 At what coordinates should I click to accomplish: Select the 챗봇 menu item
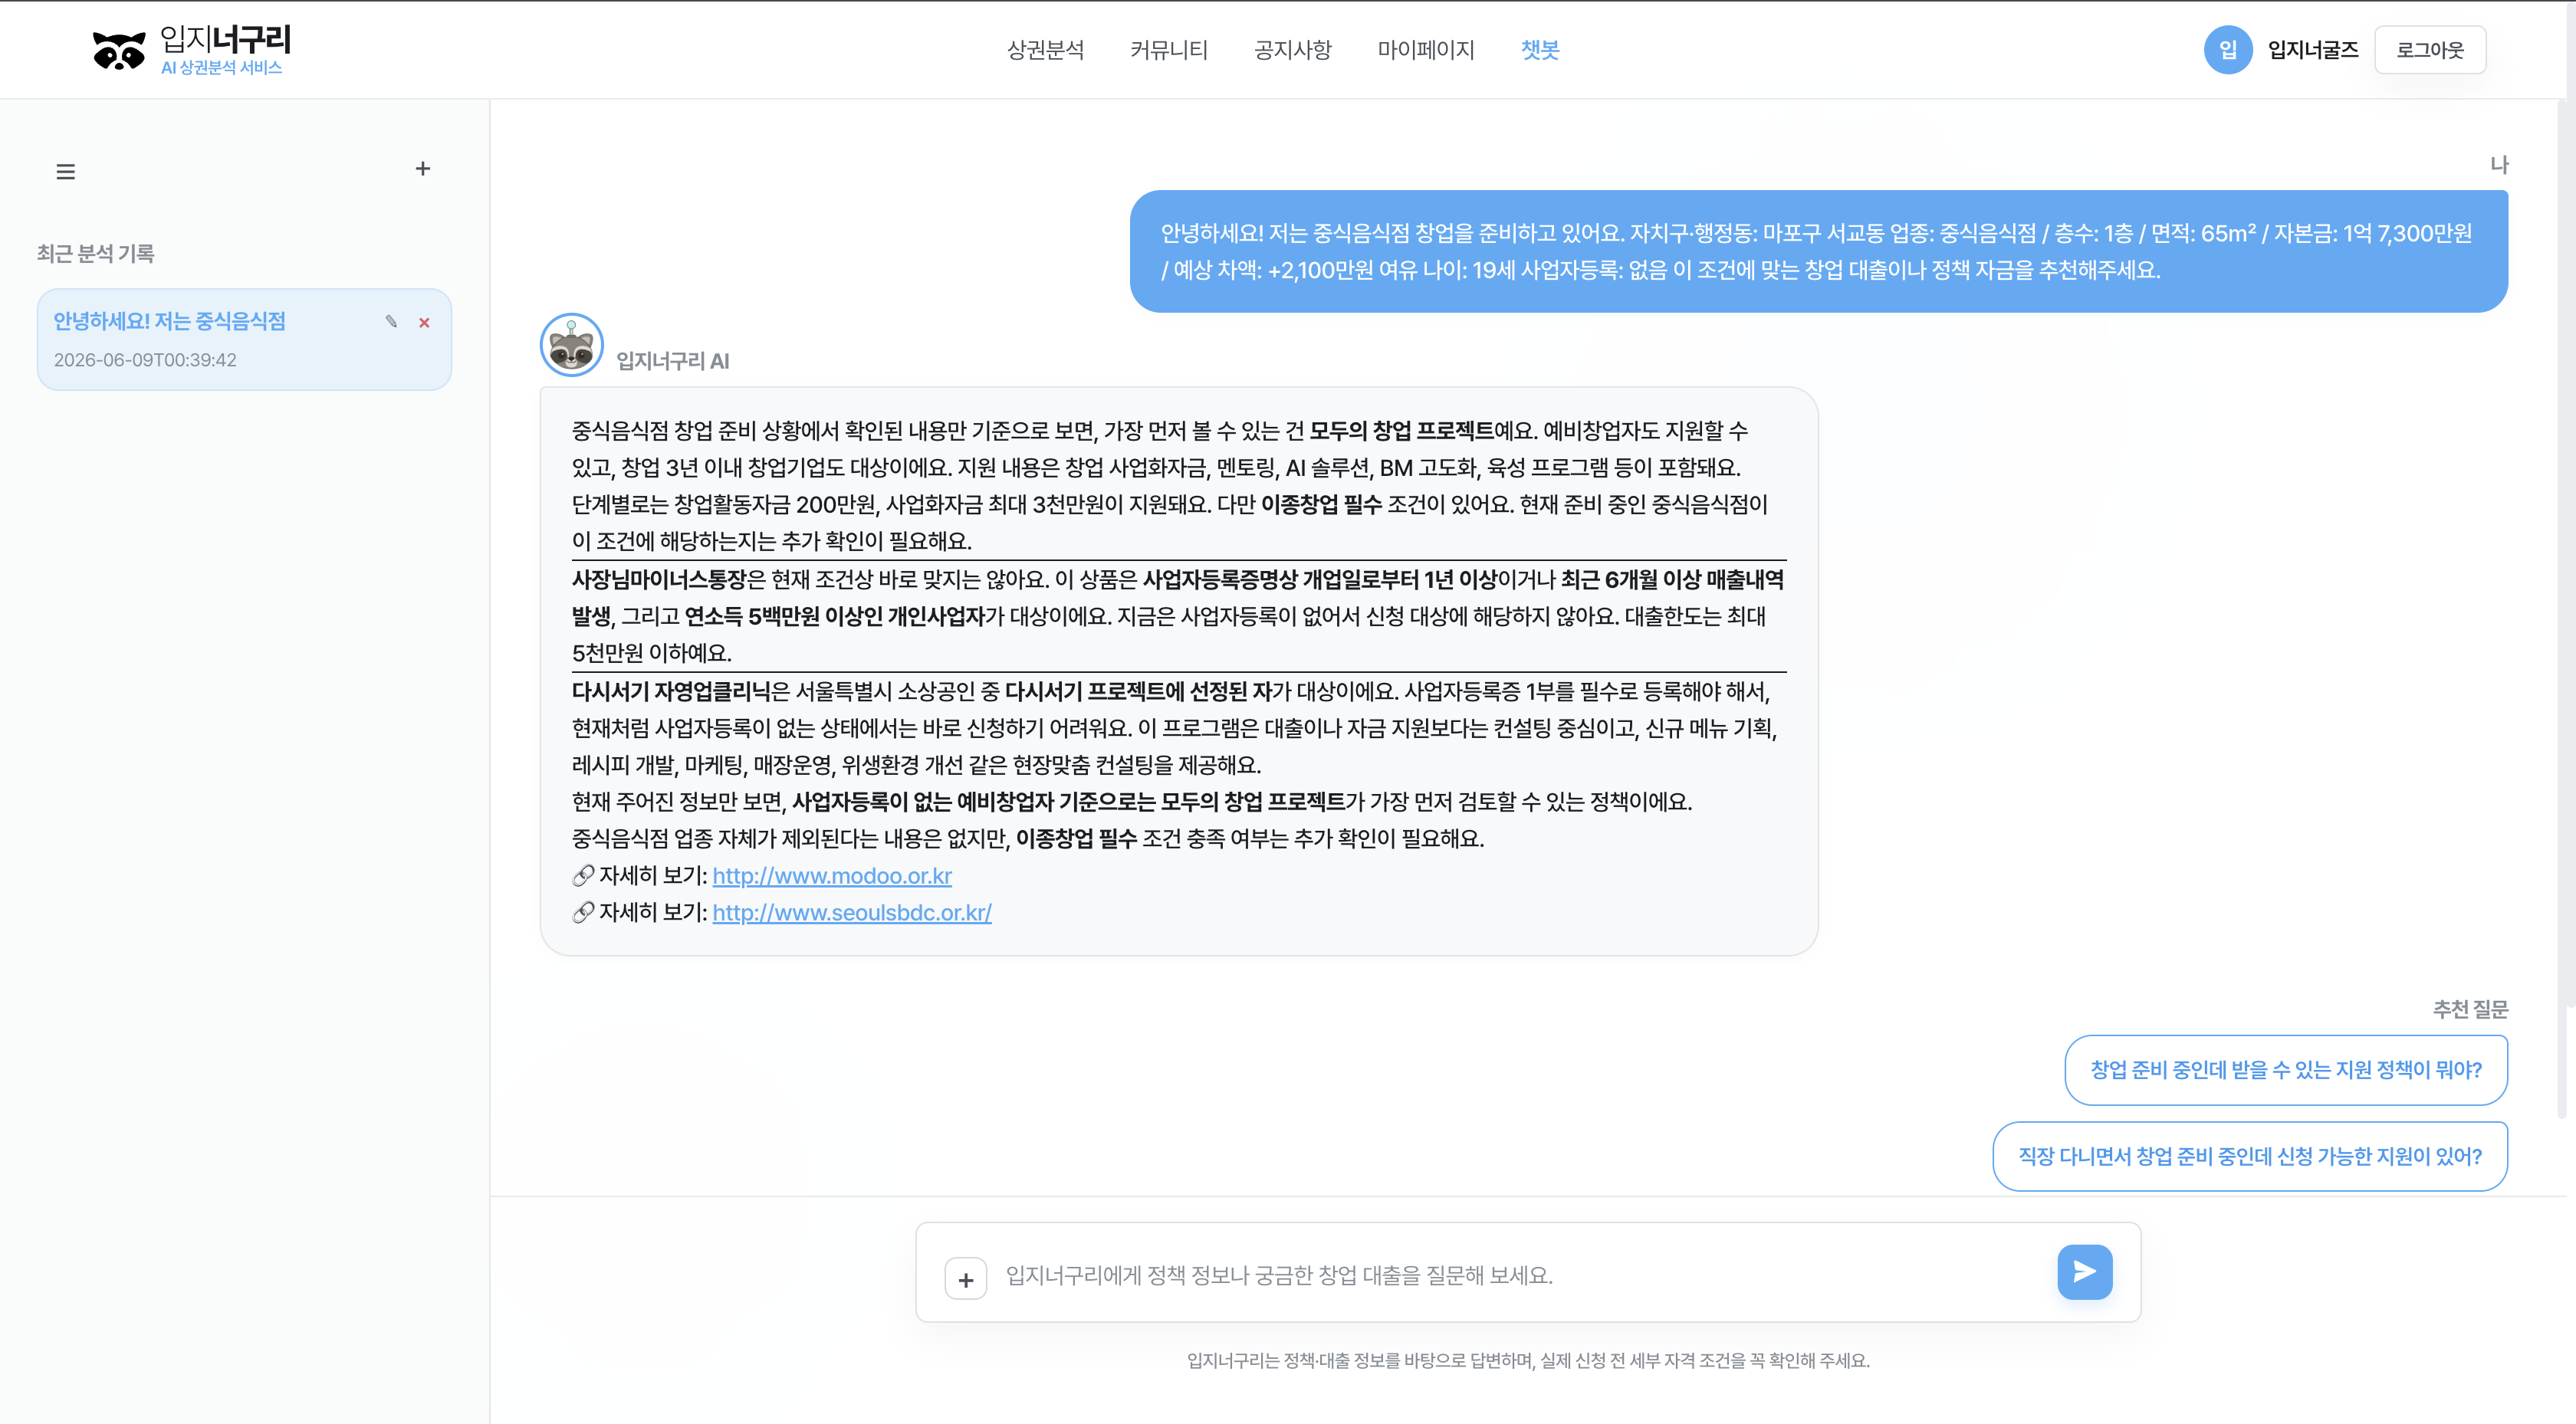point(1540,50)
